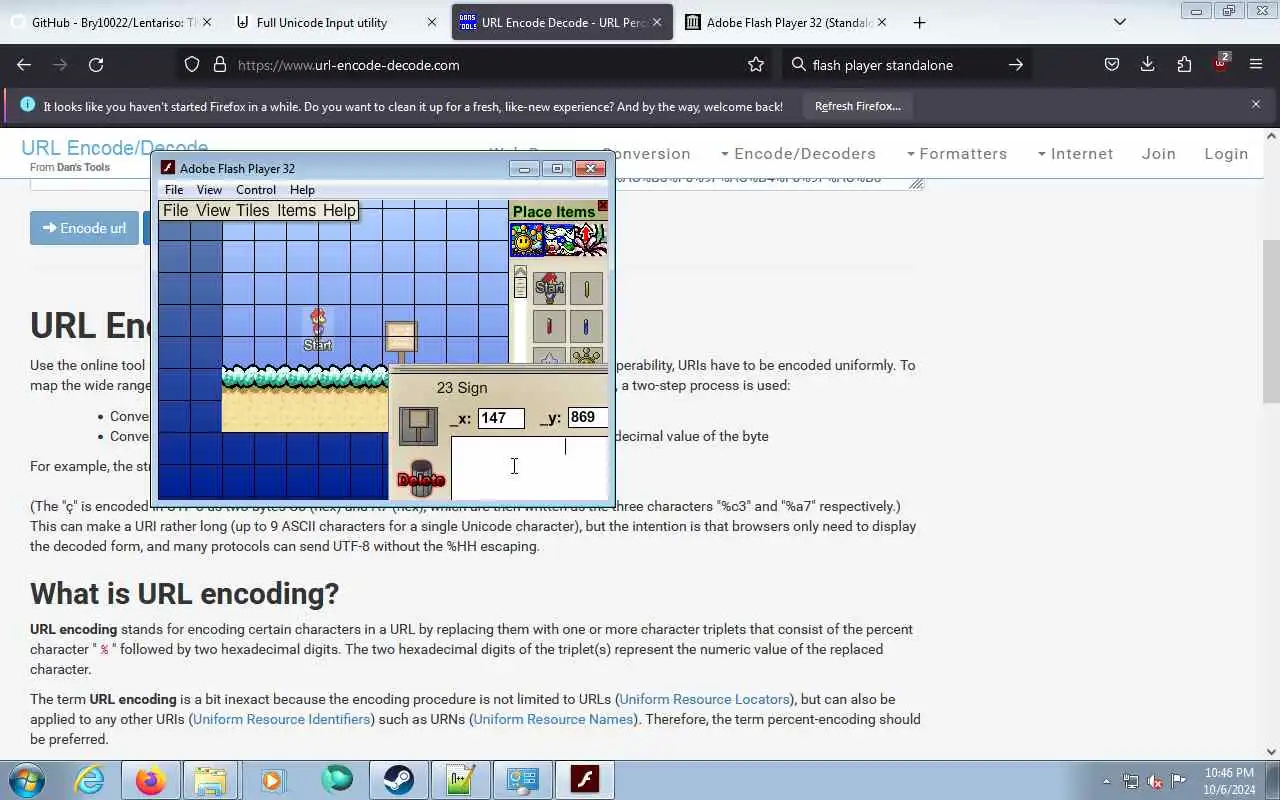The width and height of the screenshot is (1280, 800).
Task: Click the sign preview icon in properties panel
Action: [418, 425]
